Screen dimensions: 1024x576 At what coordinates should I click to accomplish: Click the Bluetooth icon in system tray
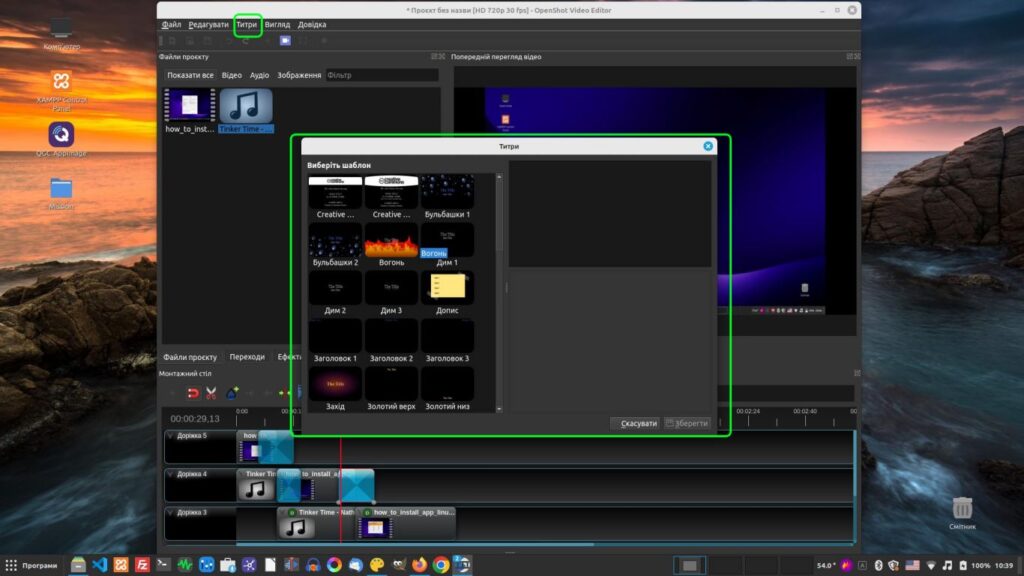tap(878, 566)
